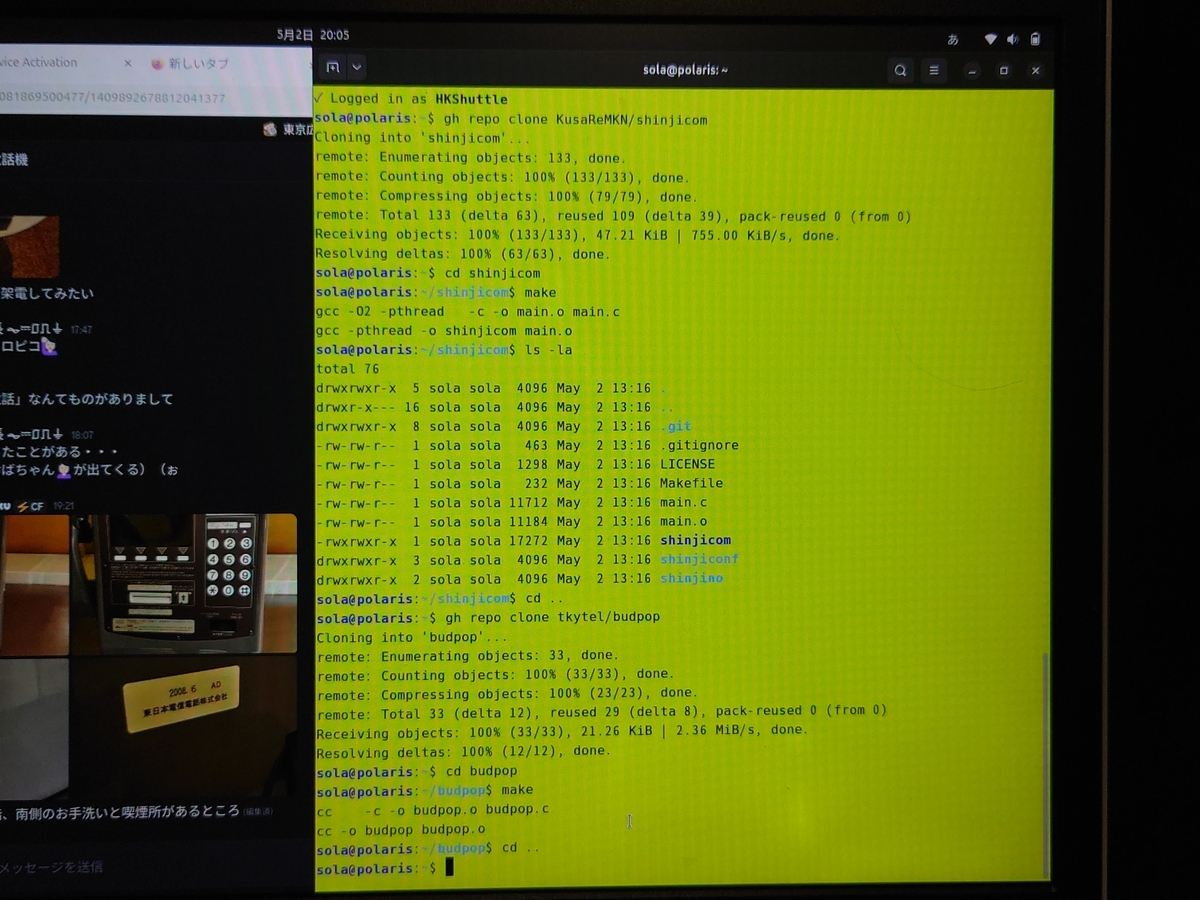Click the main.c row in listing
The image size is (1200, 900).
click(511, 502)
